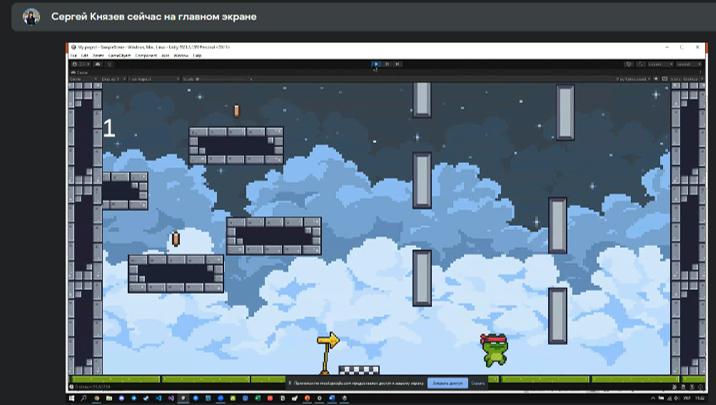Click the blue Закрыть доступ button
The height and width of the screenshot is (405, 716).
(447, 382)
